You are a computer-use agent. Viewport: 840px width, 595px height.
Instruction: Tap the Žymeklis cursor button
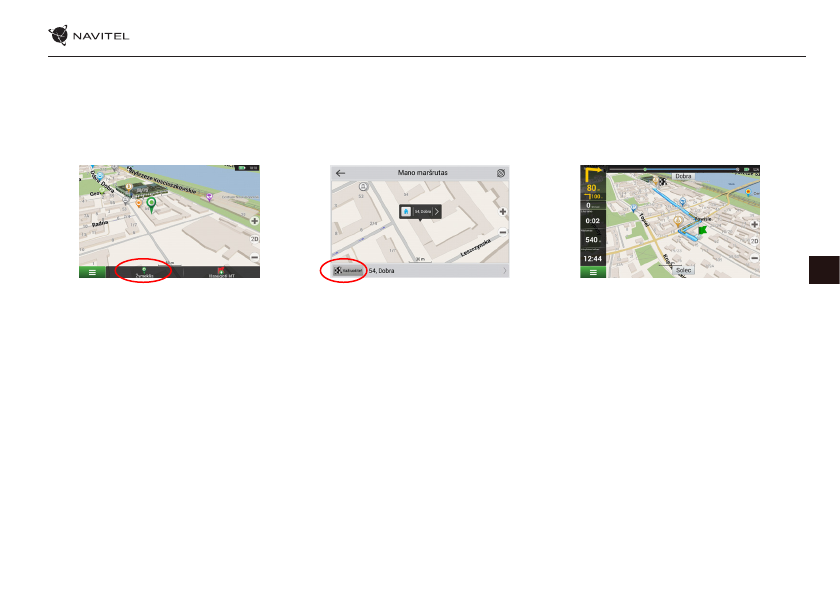click(141, 271)
